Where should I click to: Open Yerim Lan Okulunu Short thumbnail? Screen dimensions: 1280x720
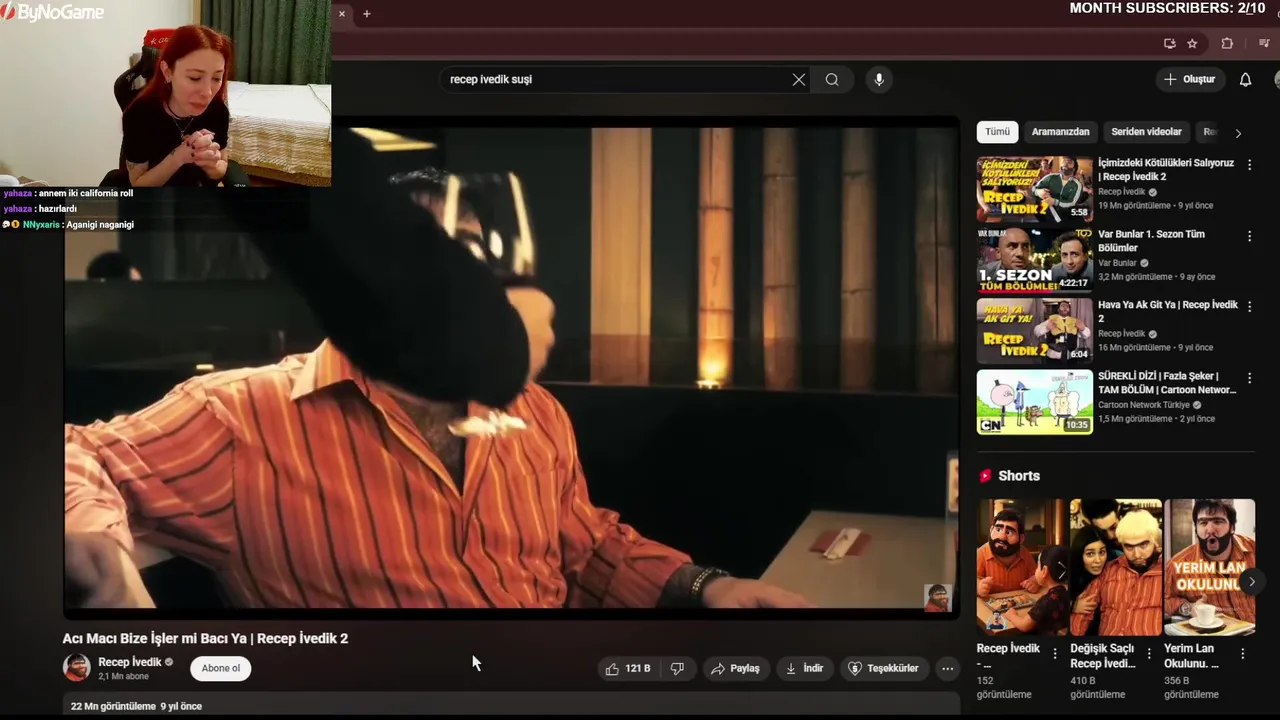click(1209, 567)
